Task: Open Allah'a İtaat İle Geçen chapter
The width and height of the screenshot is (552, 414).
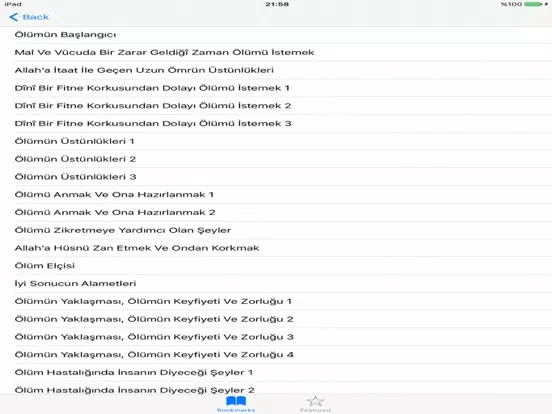Action: [x=276, y=70]
